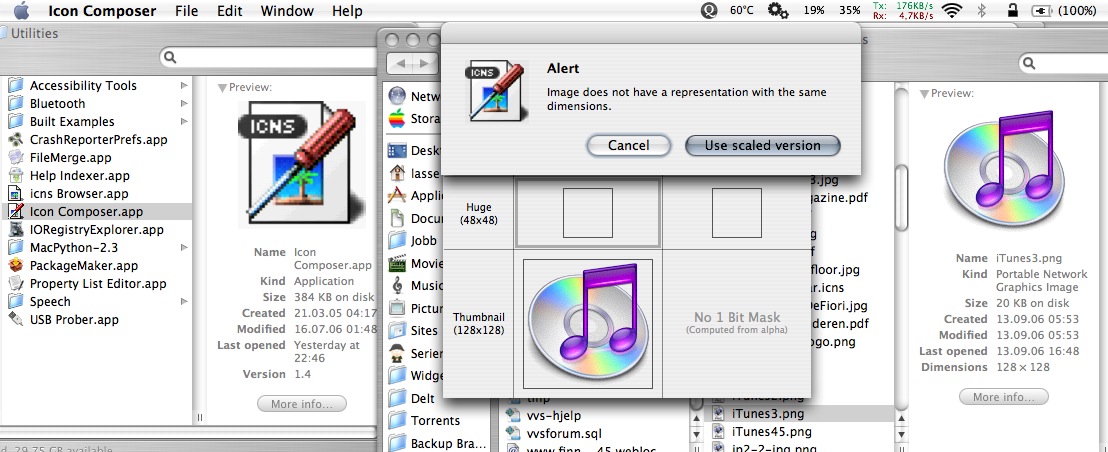
Task: Open the Apple menu
Action: pos(21,11)
